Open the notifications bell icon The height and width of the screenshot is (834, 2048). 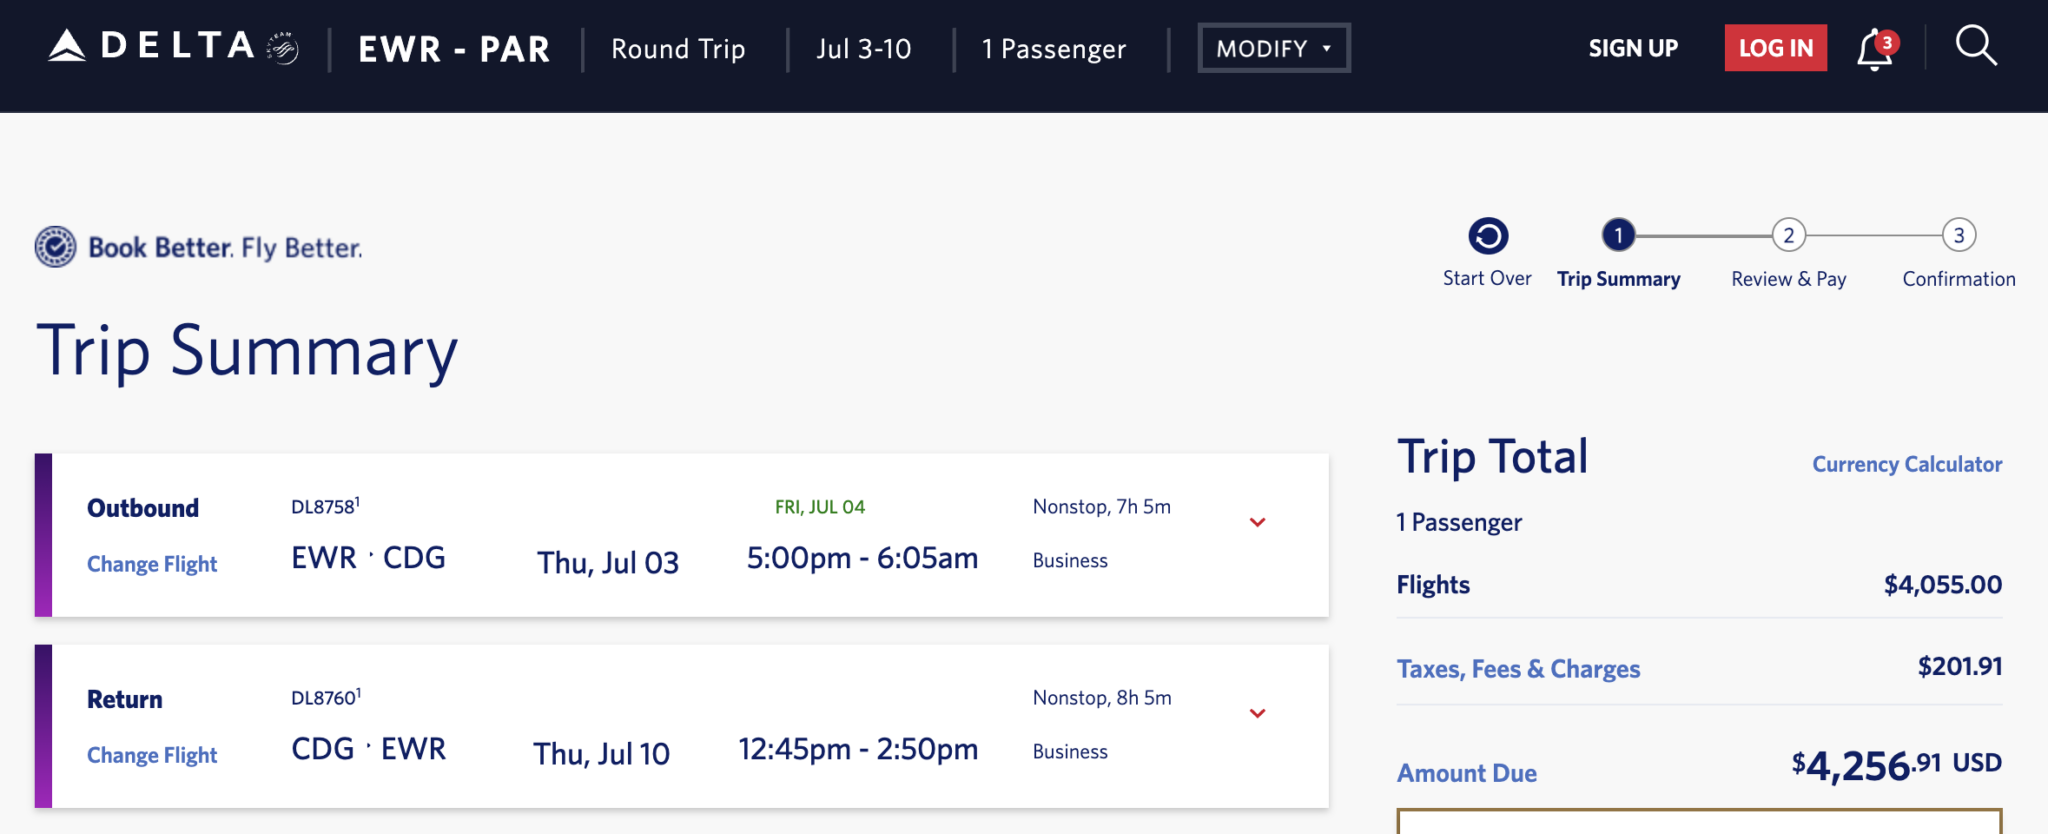pos(1874,49)
